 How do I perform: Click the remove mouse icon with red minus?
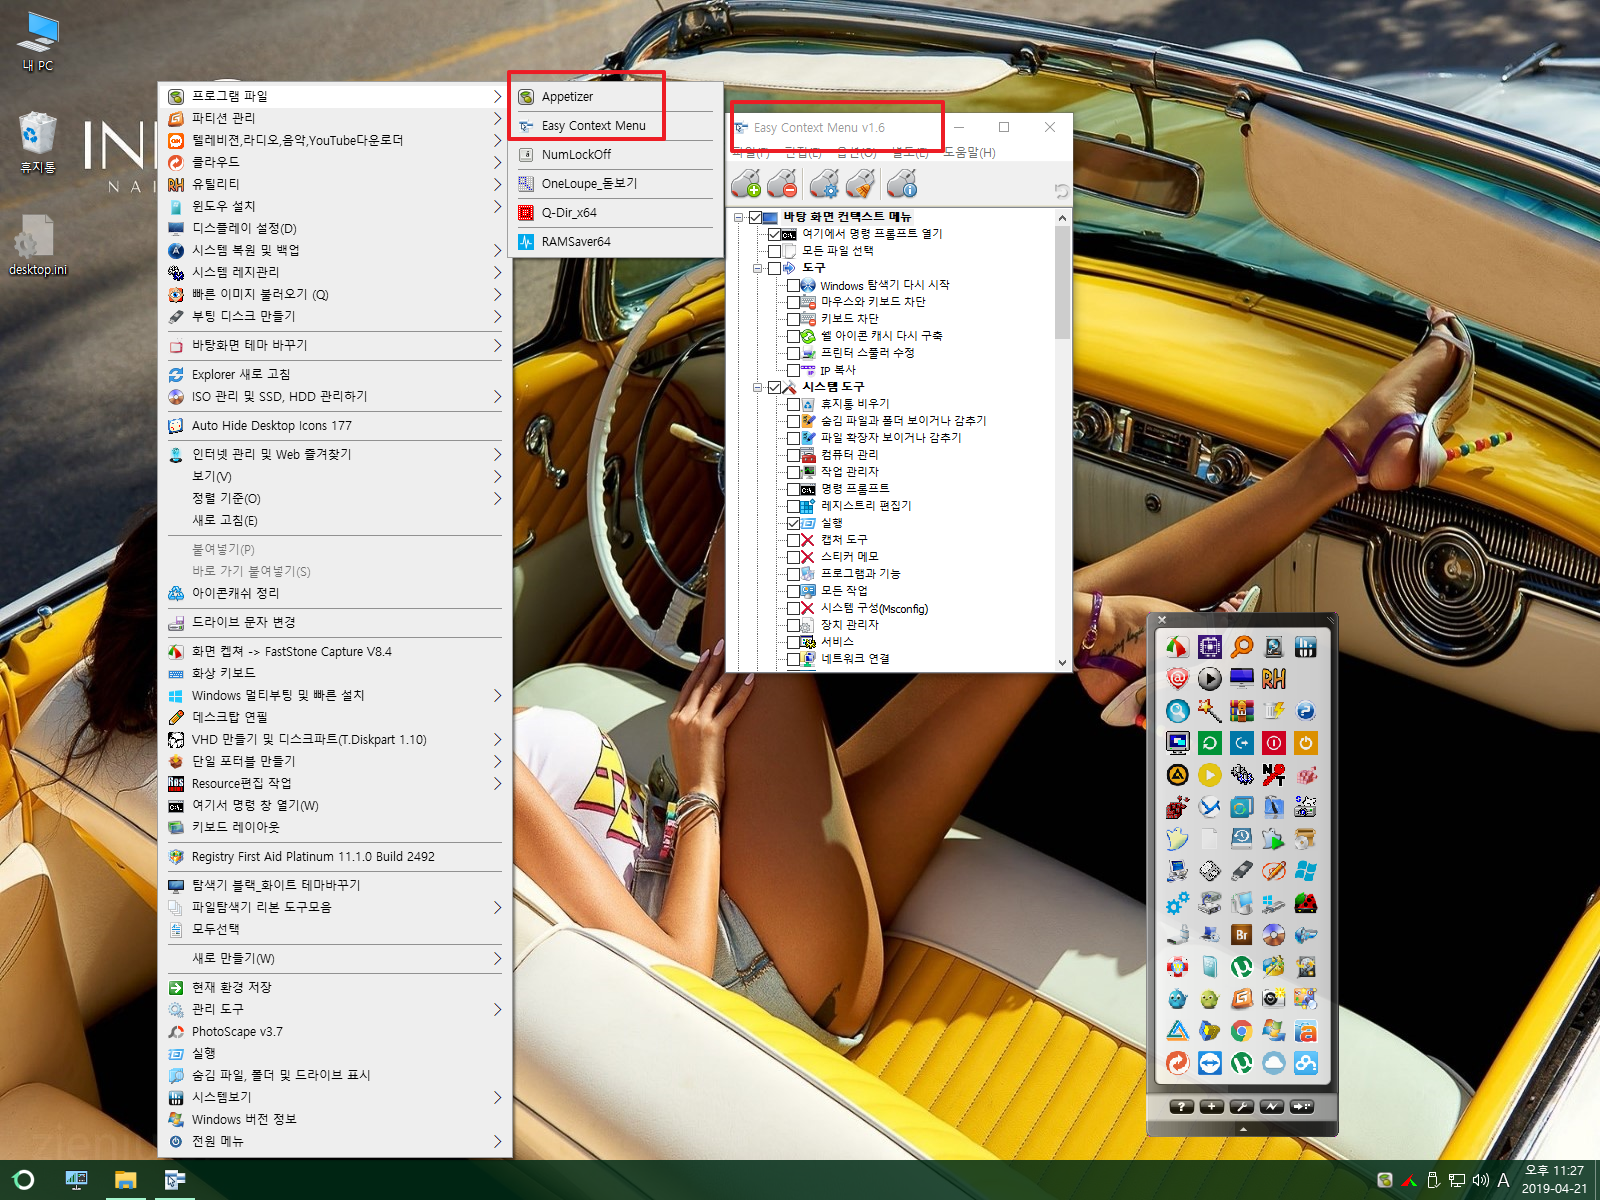click(x=782, y=183)
